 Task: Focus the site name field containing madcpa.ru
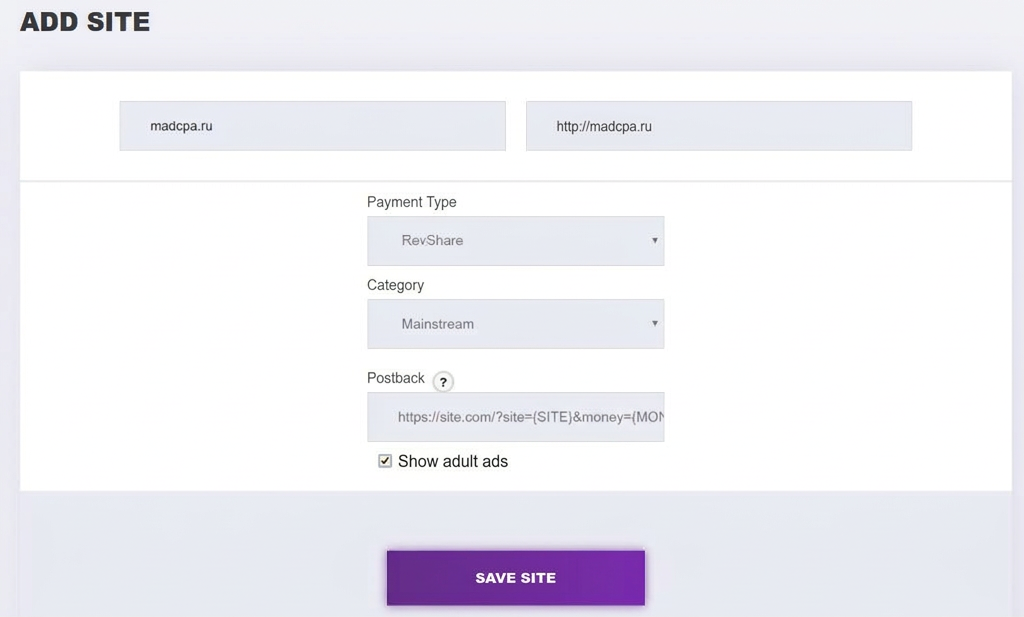point(312,126)
